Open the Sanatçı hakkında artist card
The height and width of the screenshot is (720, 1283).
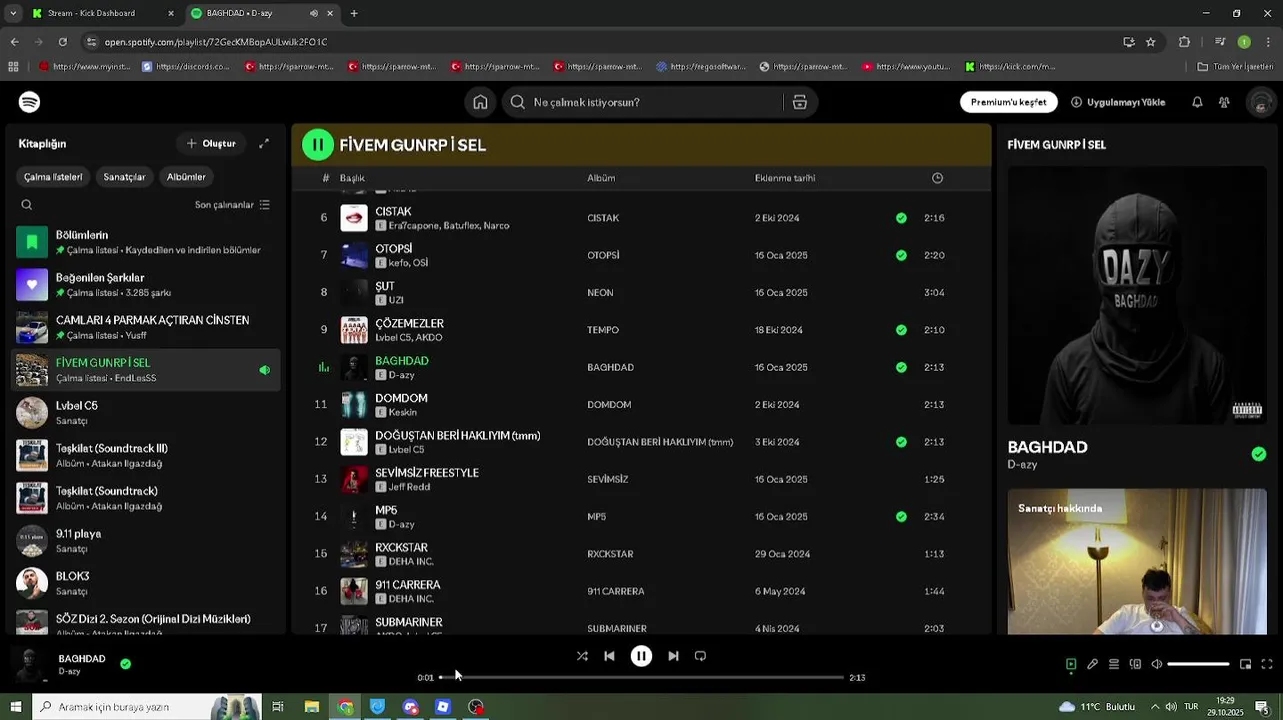tap(1137, 562)
